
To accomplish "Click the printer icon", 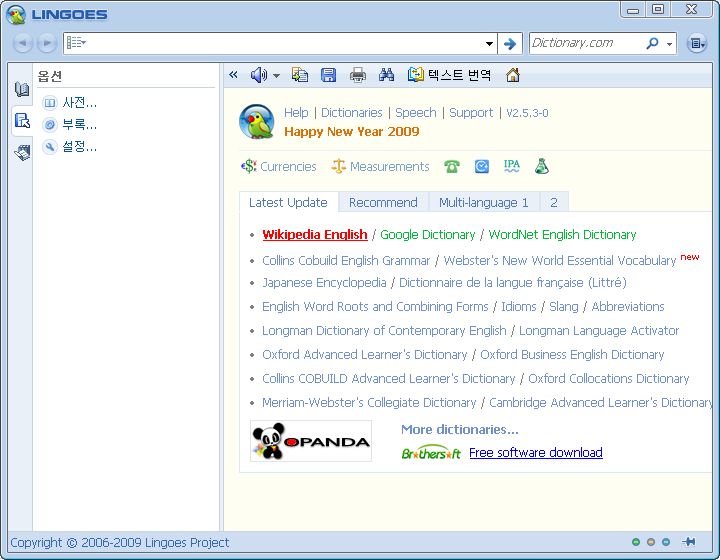I will click(358, 75).
